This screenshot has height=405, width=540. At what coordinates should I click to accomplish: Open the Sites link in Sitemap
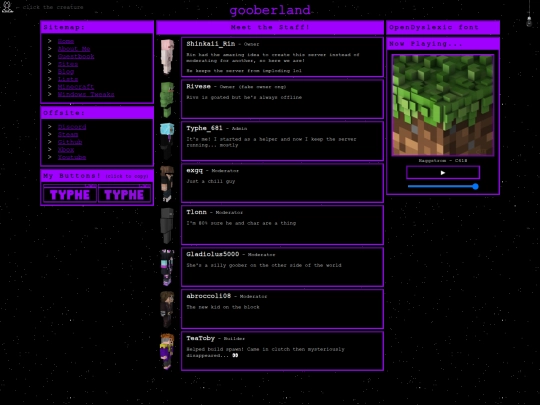[68, 64]
